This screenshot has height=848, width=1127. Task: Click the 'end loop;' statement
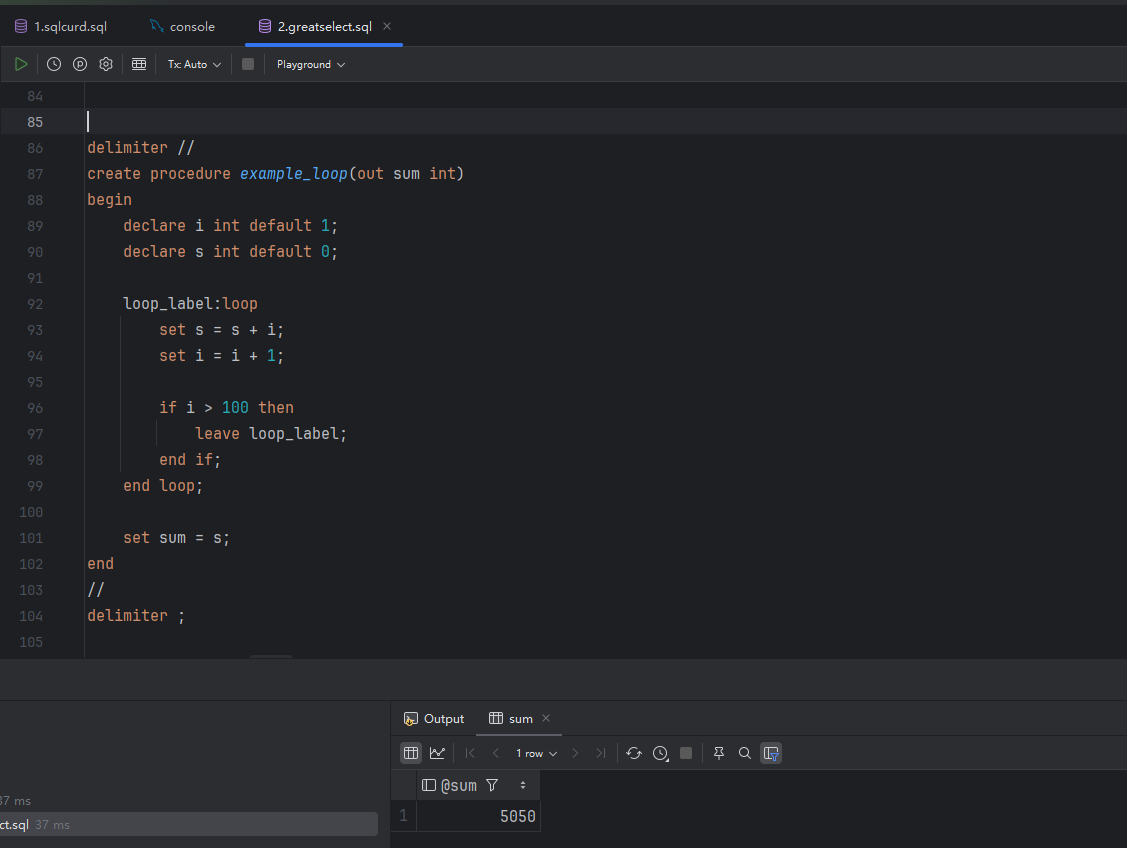click(x=163, y=487)
